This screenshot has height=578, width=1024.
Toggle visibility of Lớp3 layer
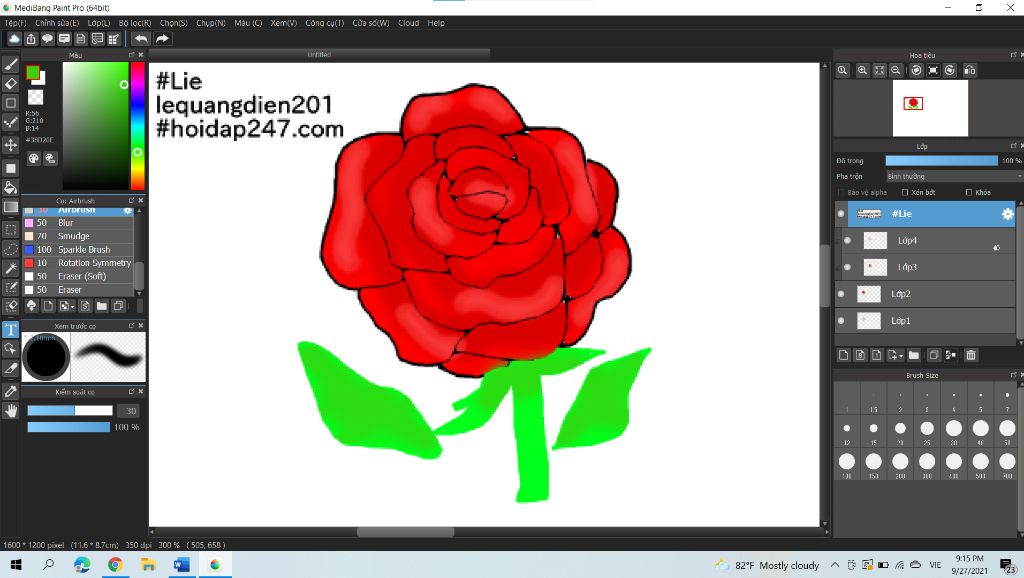point(847,267)
